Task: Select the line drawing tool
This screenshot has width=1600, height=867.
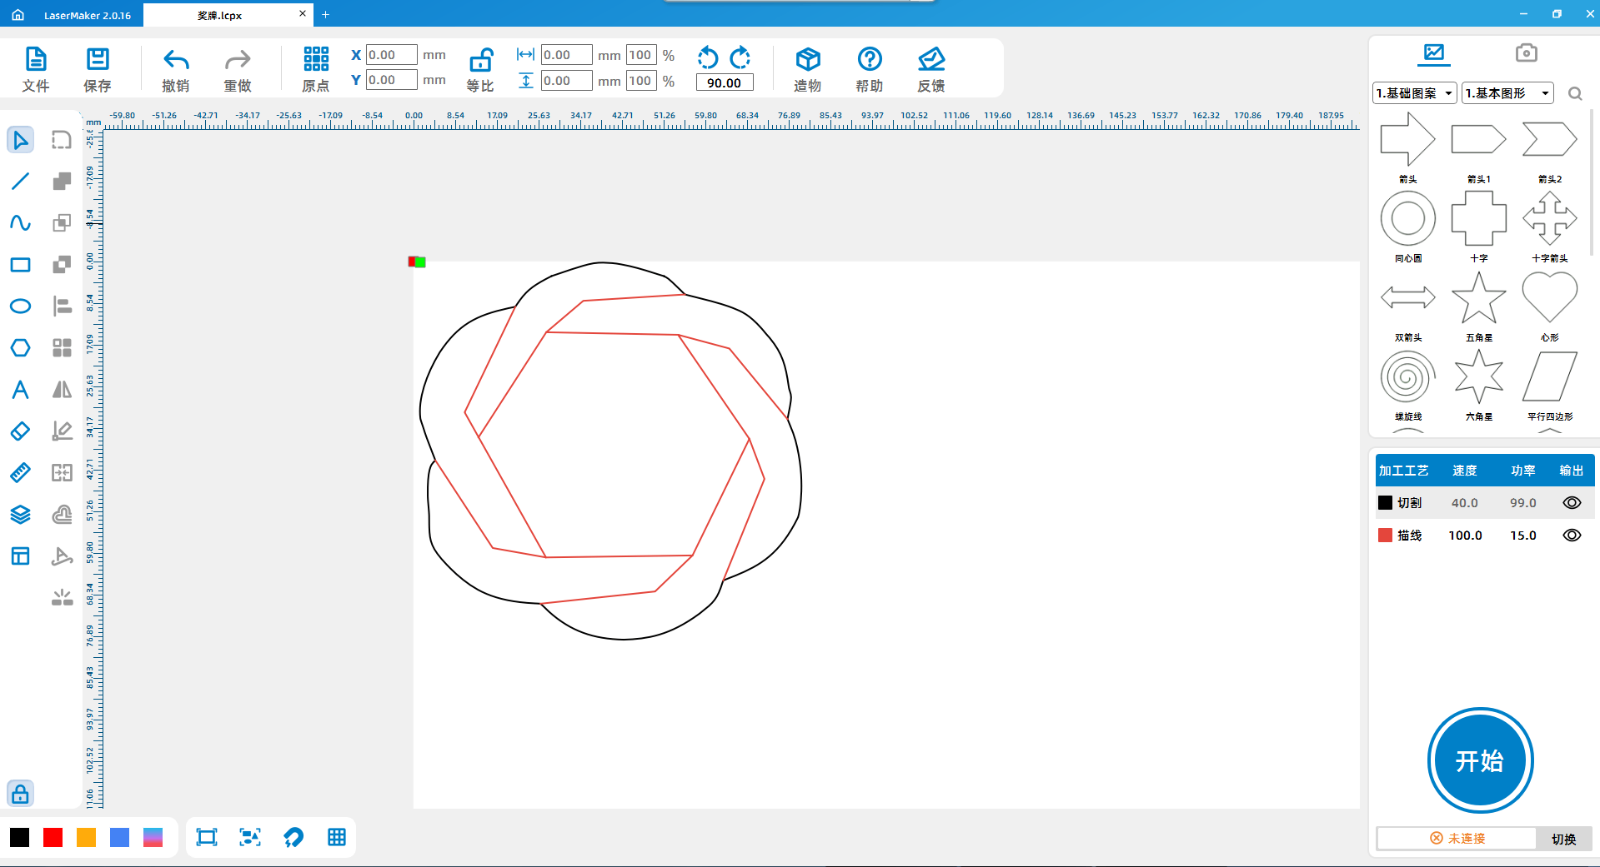Action: 20,182
